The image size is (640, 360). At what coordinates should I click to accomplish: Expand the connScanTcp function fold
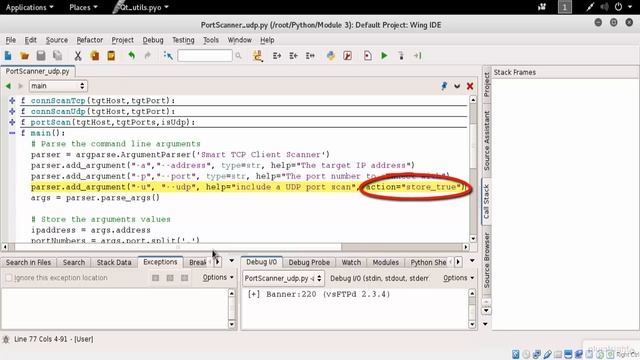click(x=12, y=100)
